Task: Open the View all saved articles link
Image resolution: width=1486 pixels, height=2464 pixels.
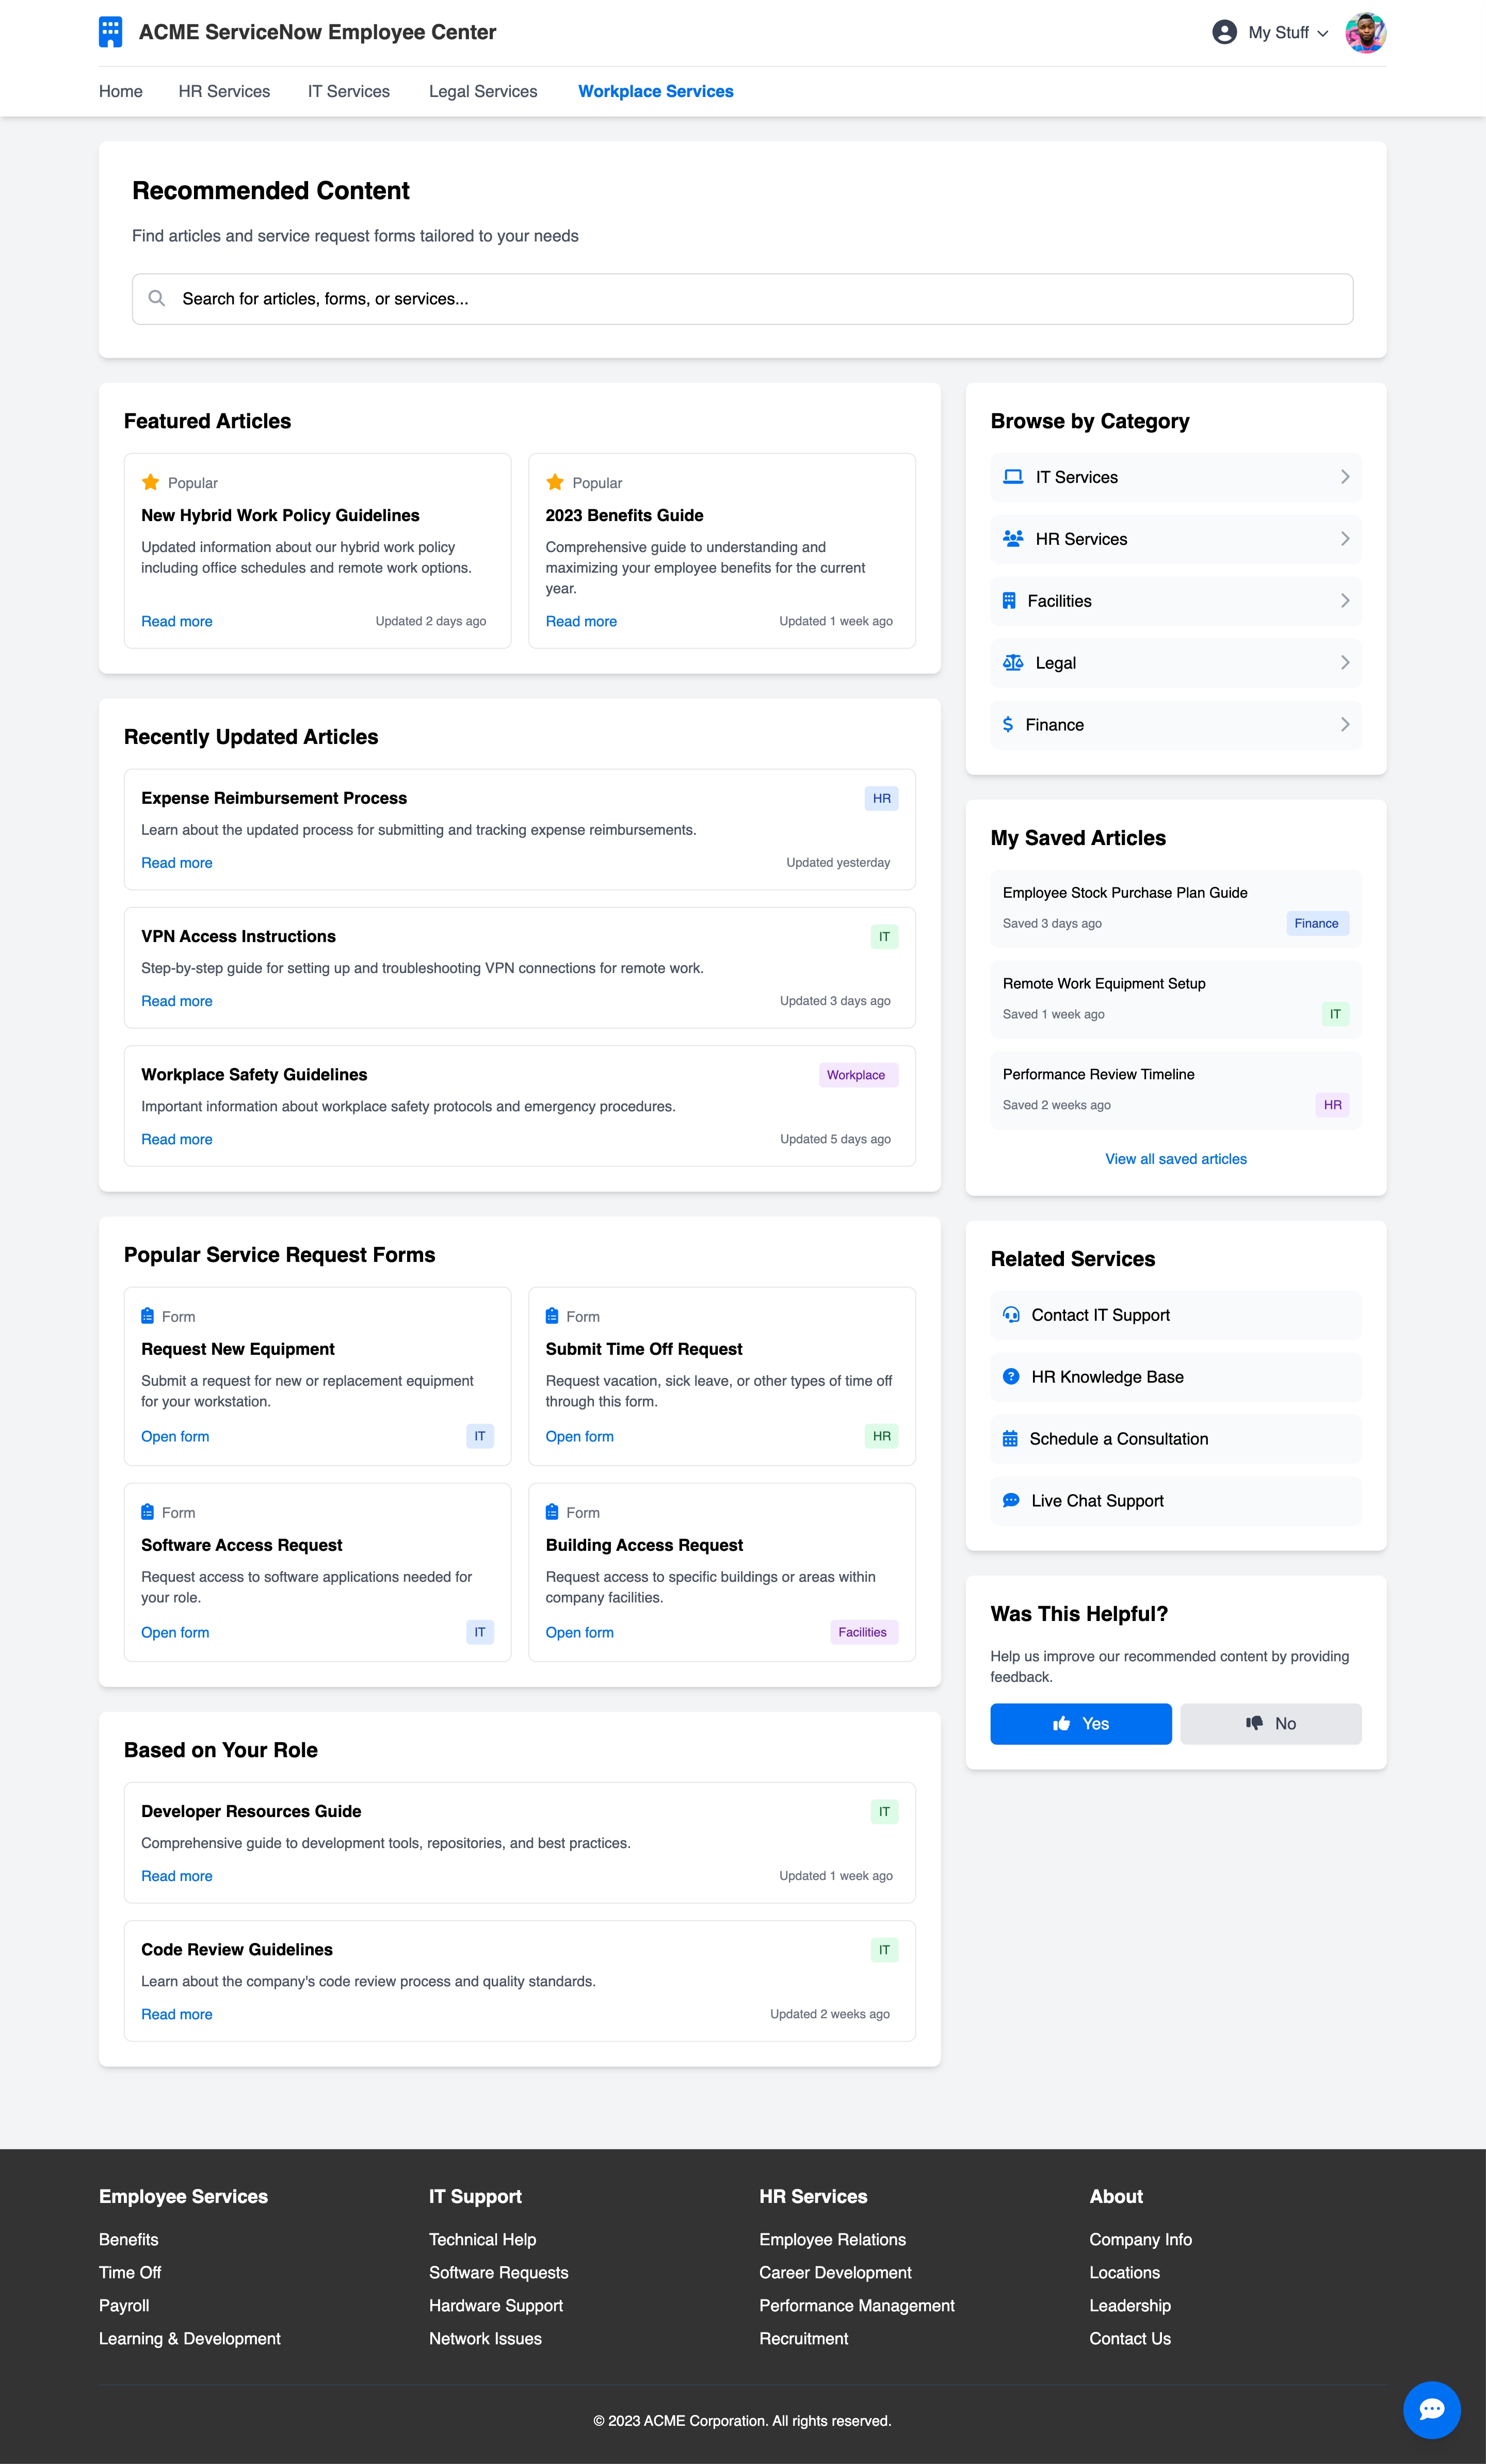Action: click(1175, 1159)
